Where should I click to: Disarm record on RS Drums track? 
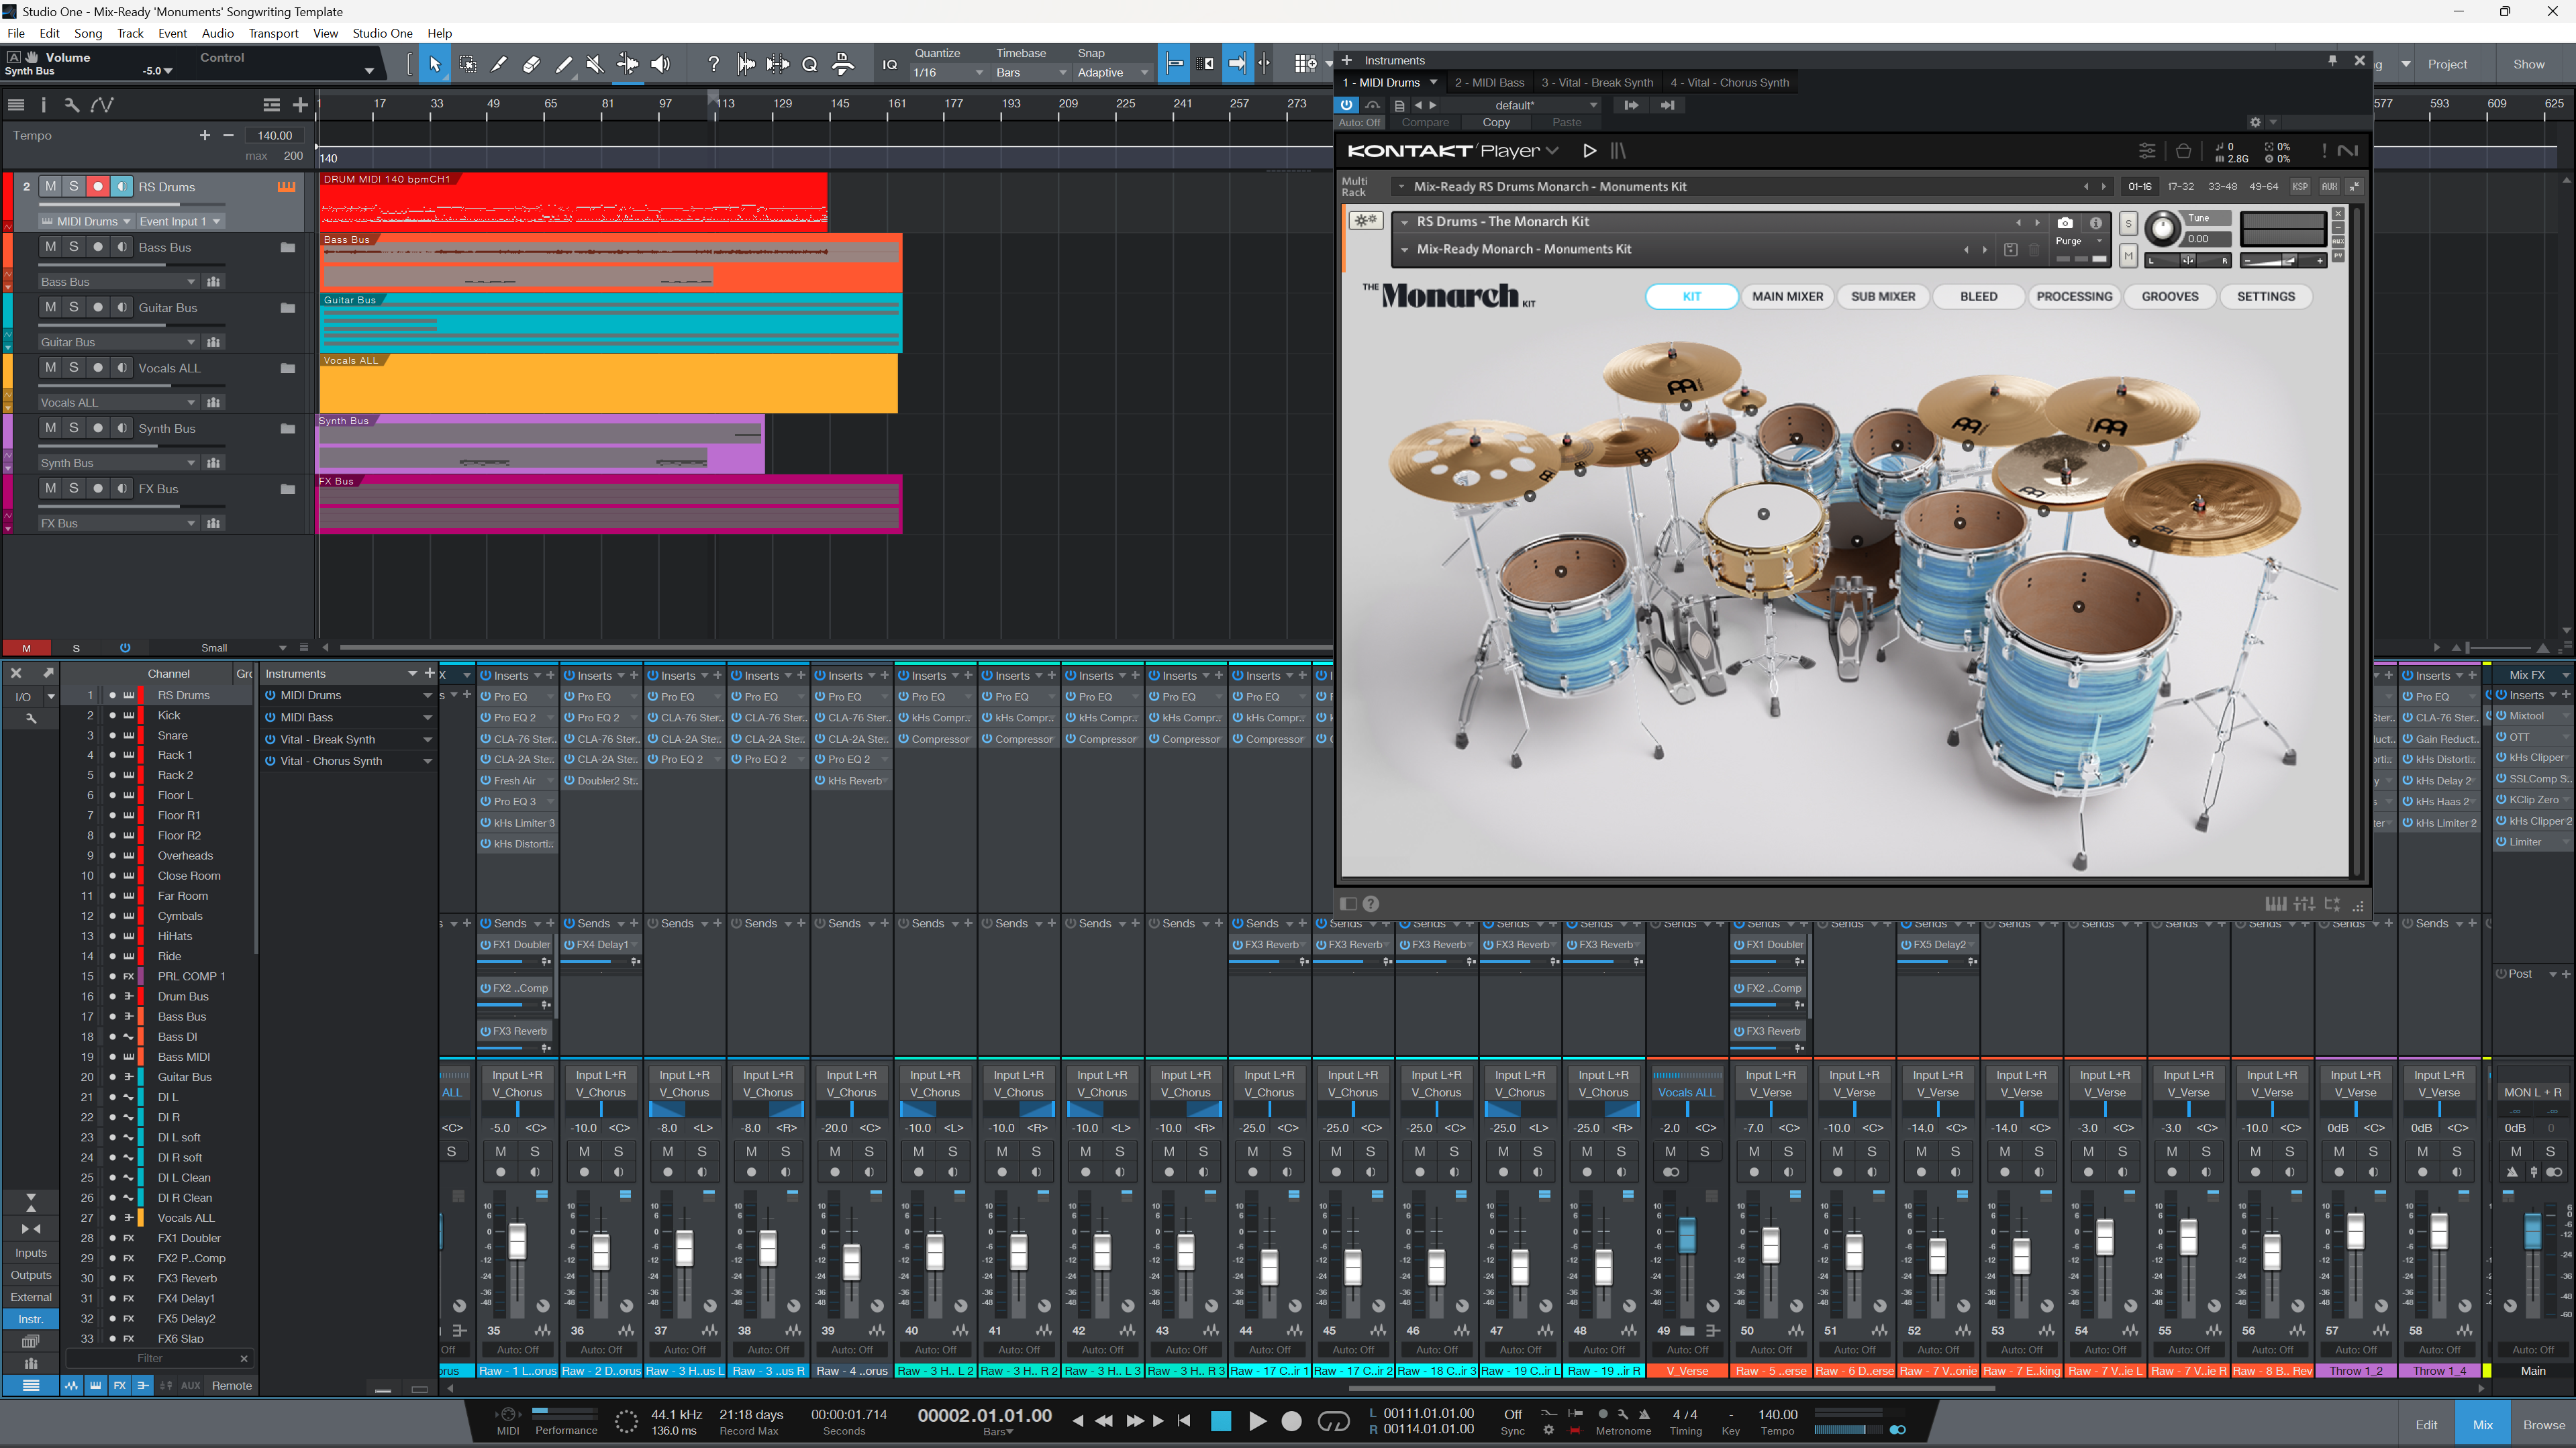click(x=98, y=186)
